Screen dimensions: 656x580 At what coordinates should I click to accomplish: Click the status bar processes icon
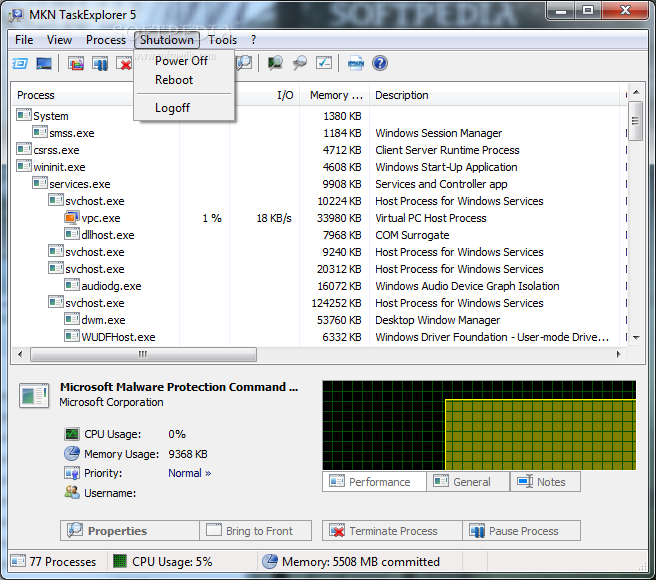click(x=18, y=561)
